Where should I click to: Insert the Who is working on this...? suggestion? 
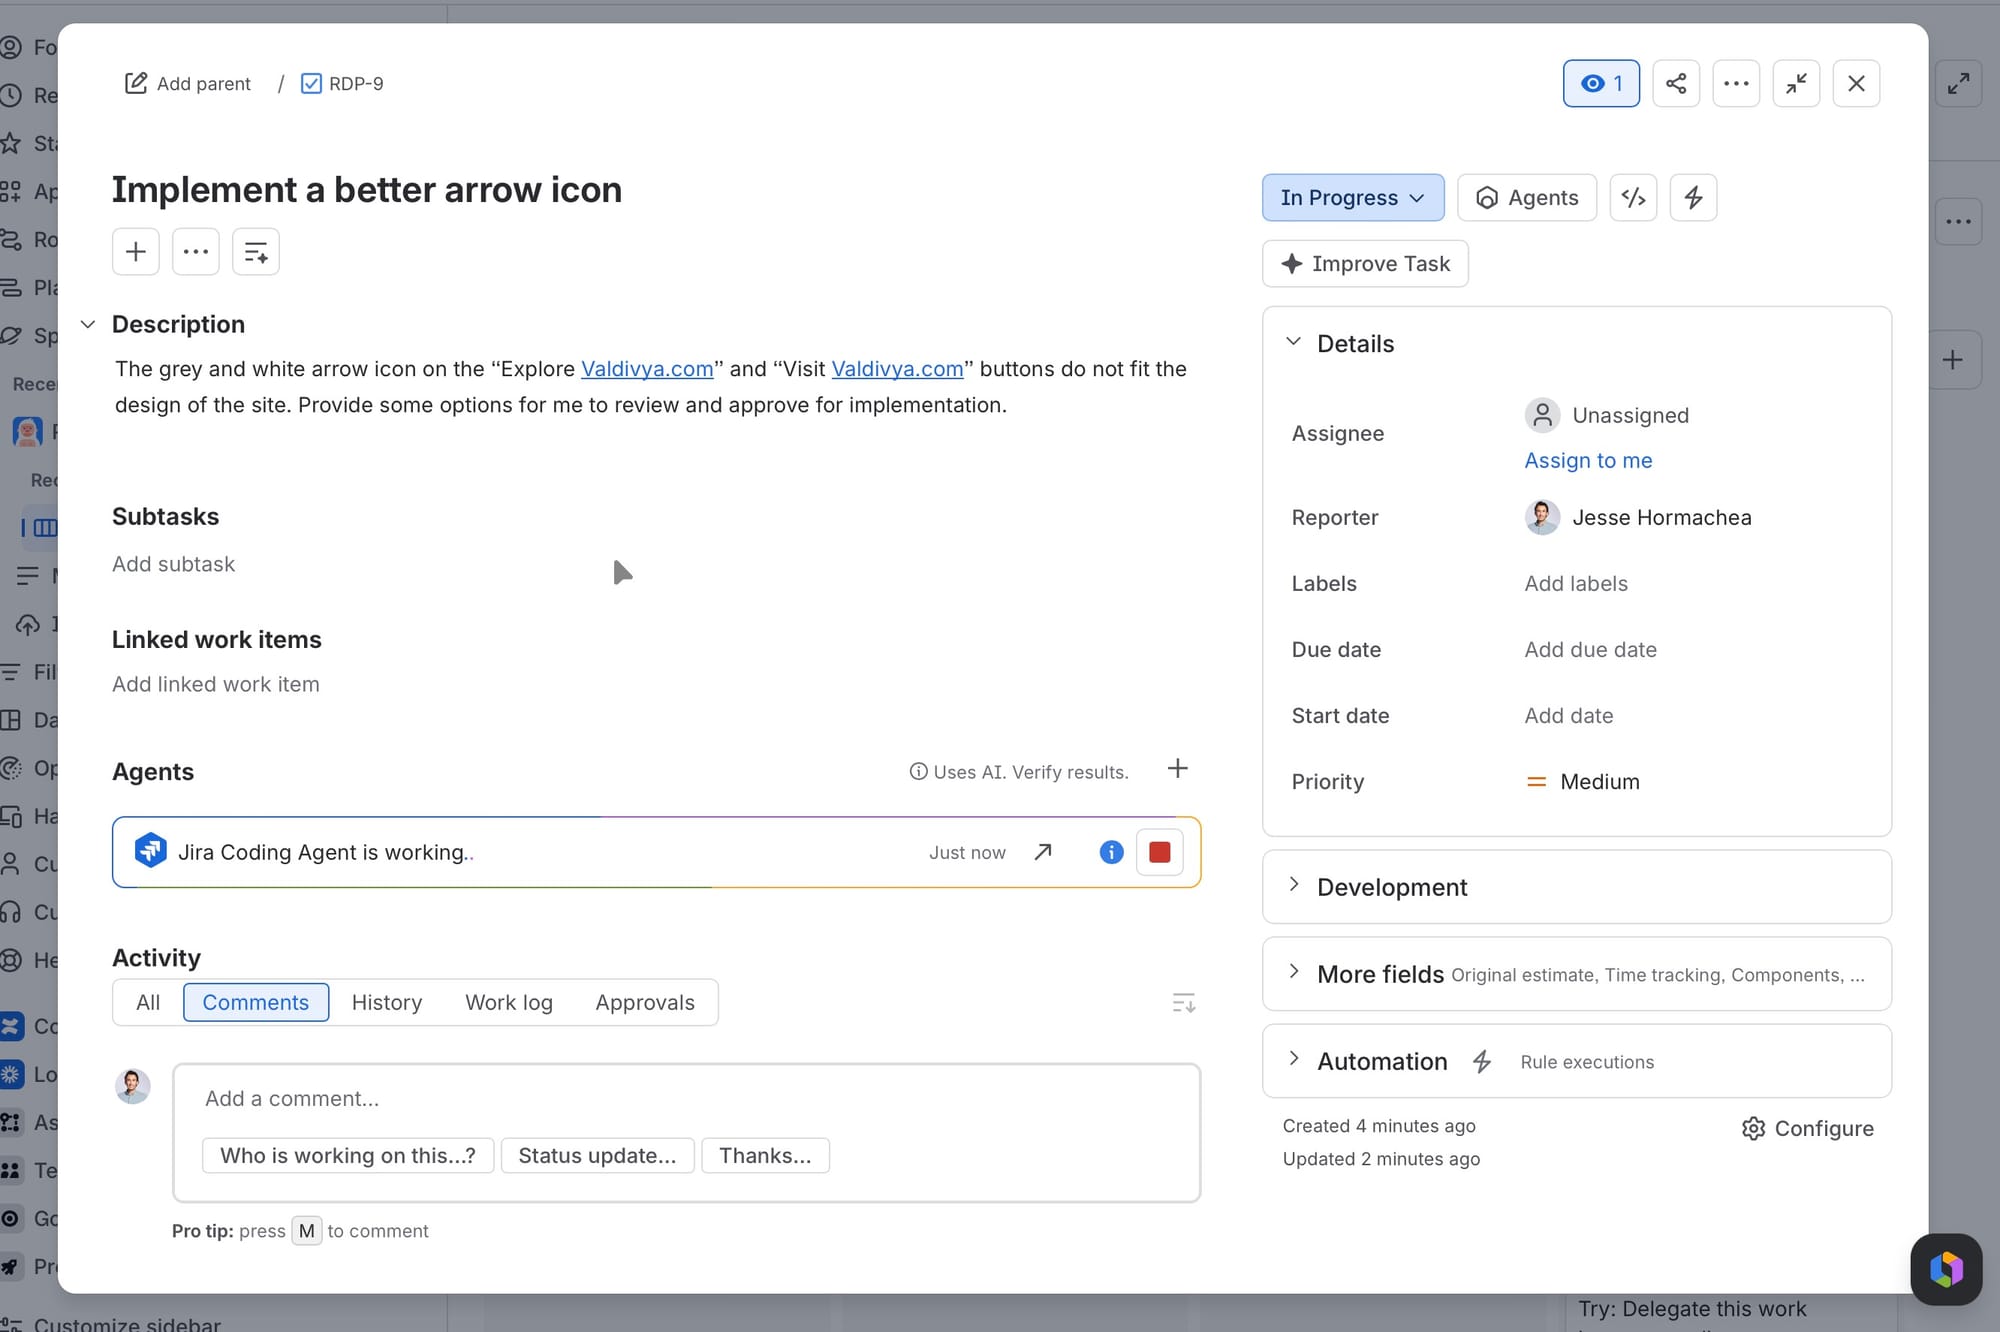pos(348,1156)
